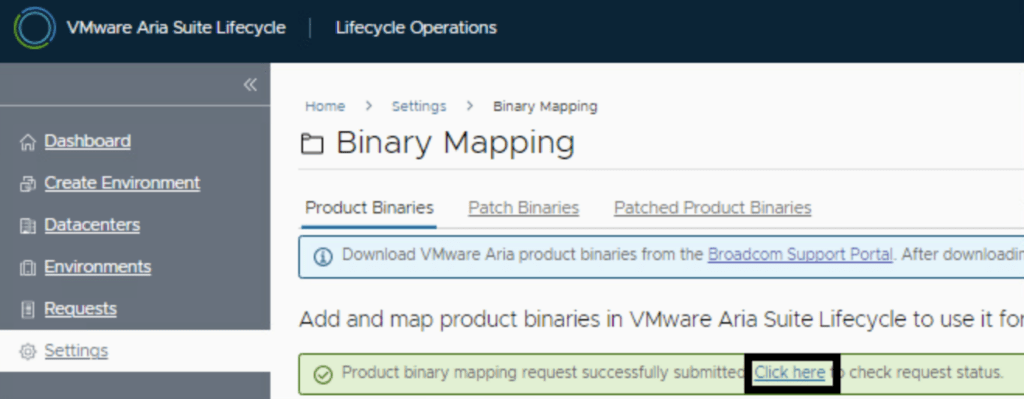The height and width of the screenshot is (399, 1024).
Task: Open the Dashboard page
Action: [88, 141]
